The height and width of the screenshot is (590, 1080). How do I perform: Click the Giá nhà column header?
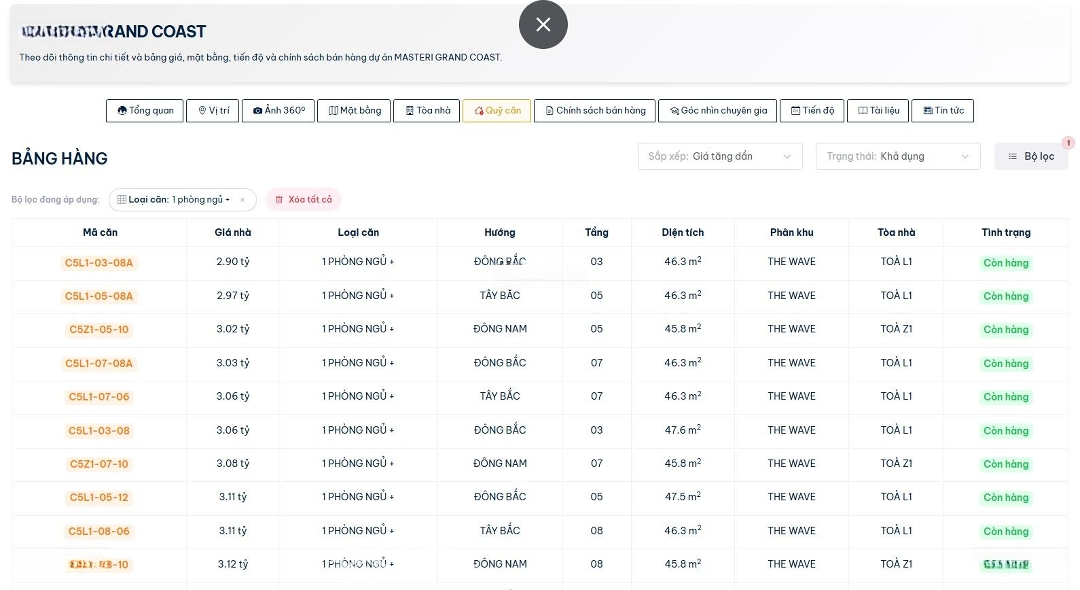(232, 233)
